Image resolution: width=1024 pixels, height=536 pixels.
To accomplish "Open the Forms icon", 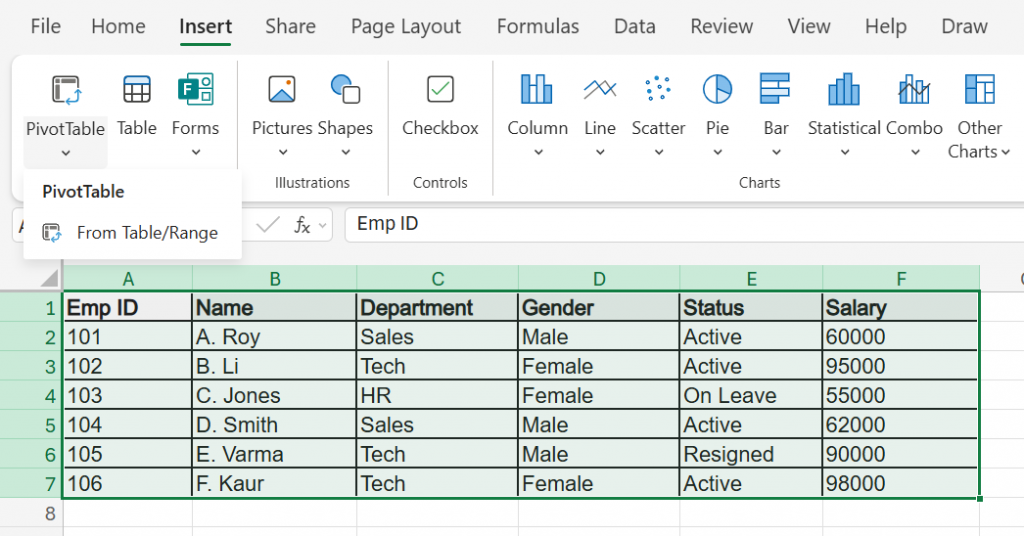I will pyautogui.click(x=195, y=91).
